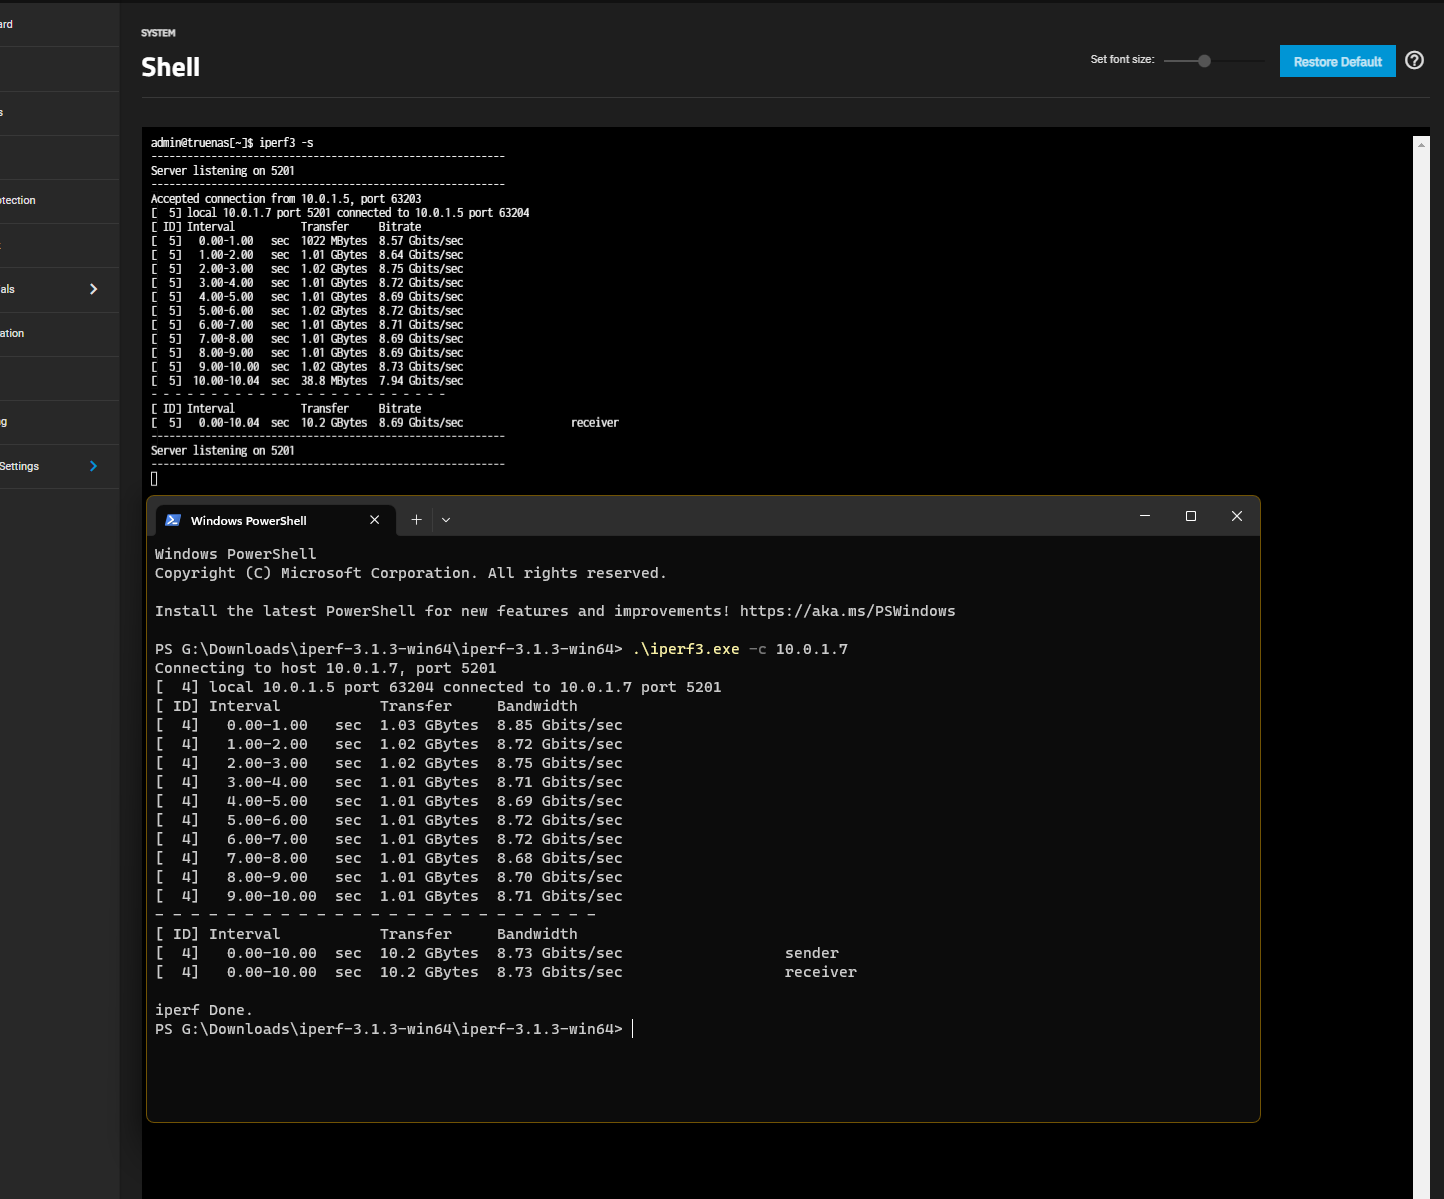Click the Restore Default button
Image resolution: width=1444 pixels, height=1199 pixels.
click(1338, 61)
